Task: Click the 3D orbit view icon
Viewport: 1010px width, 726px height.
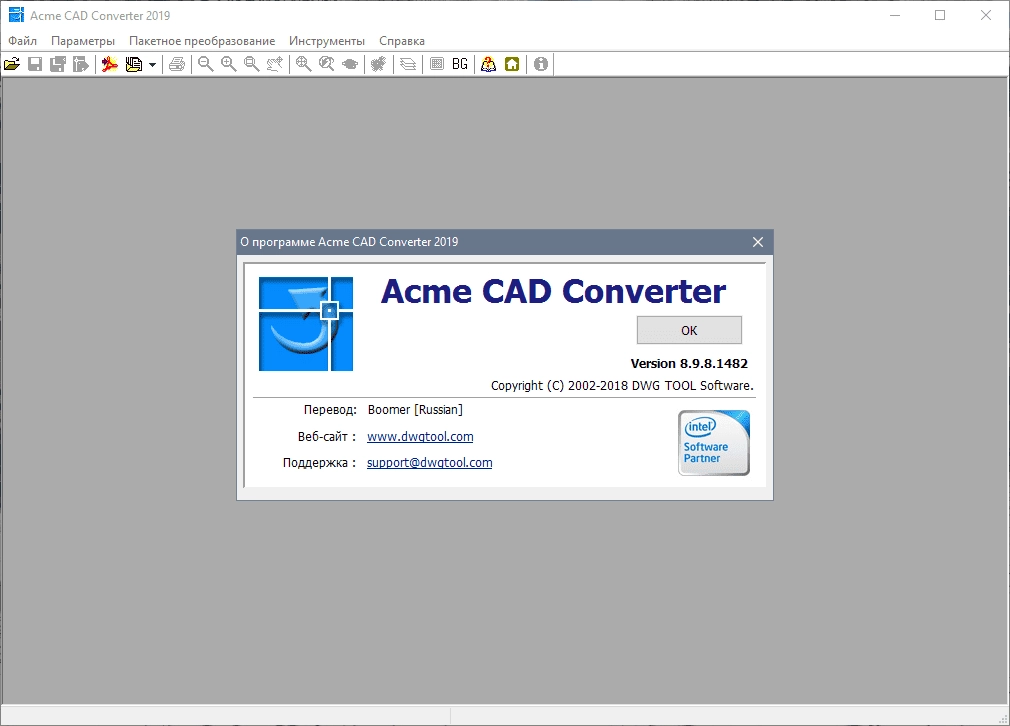Action: [350, 64]
